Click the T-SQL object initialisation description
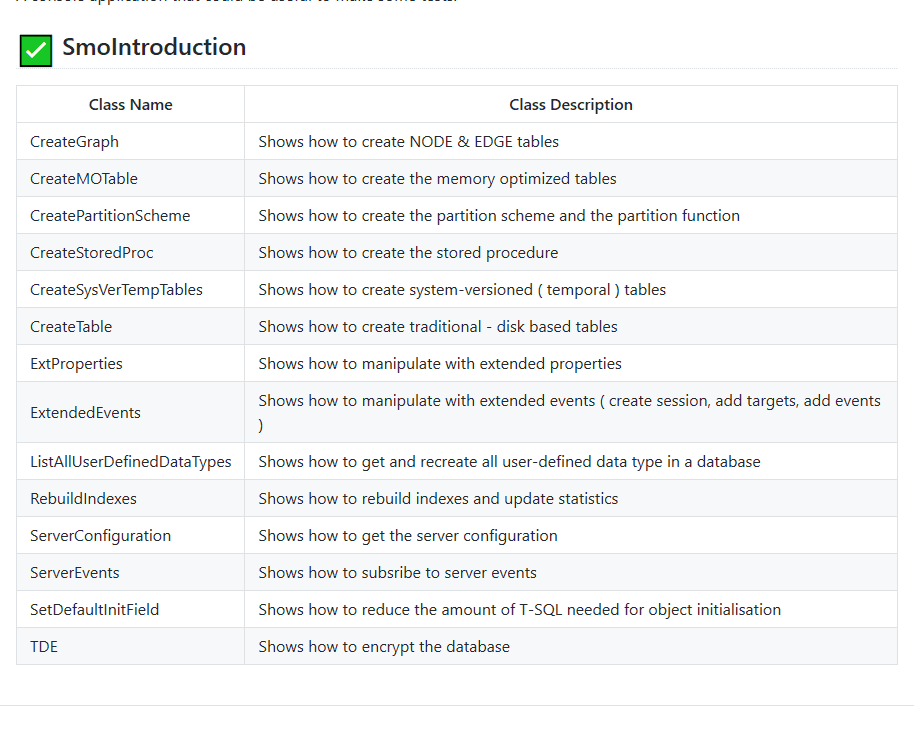Image resolution: width=914 pixels, height=729 pixels. (519, 610)
